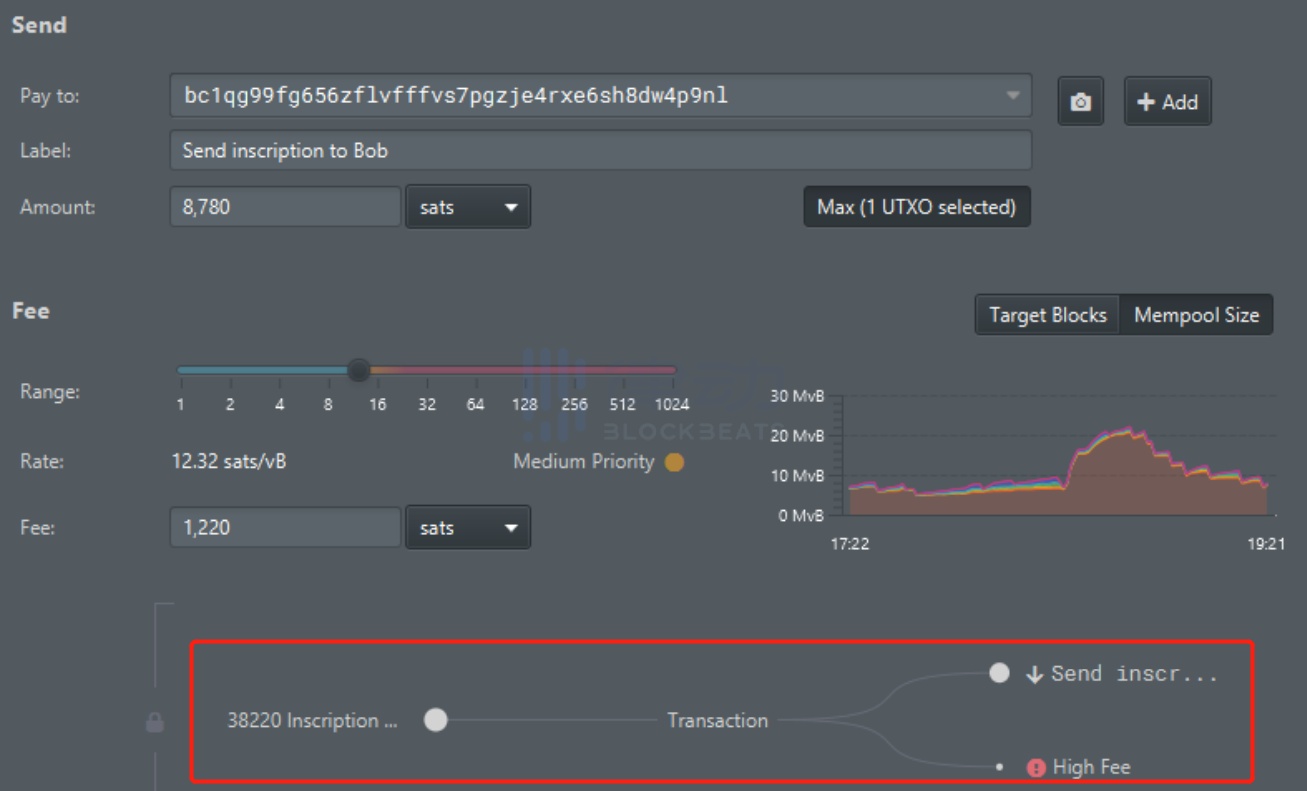Select the small fee output node dot
The height and width of the screenshot is (791, 1307).
(1000, 767)
